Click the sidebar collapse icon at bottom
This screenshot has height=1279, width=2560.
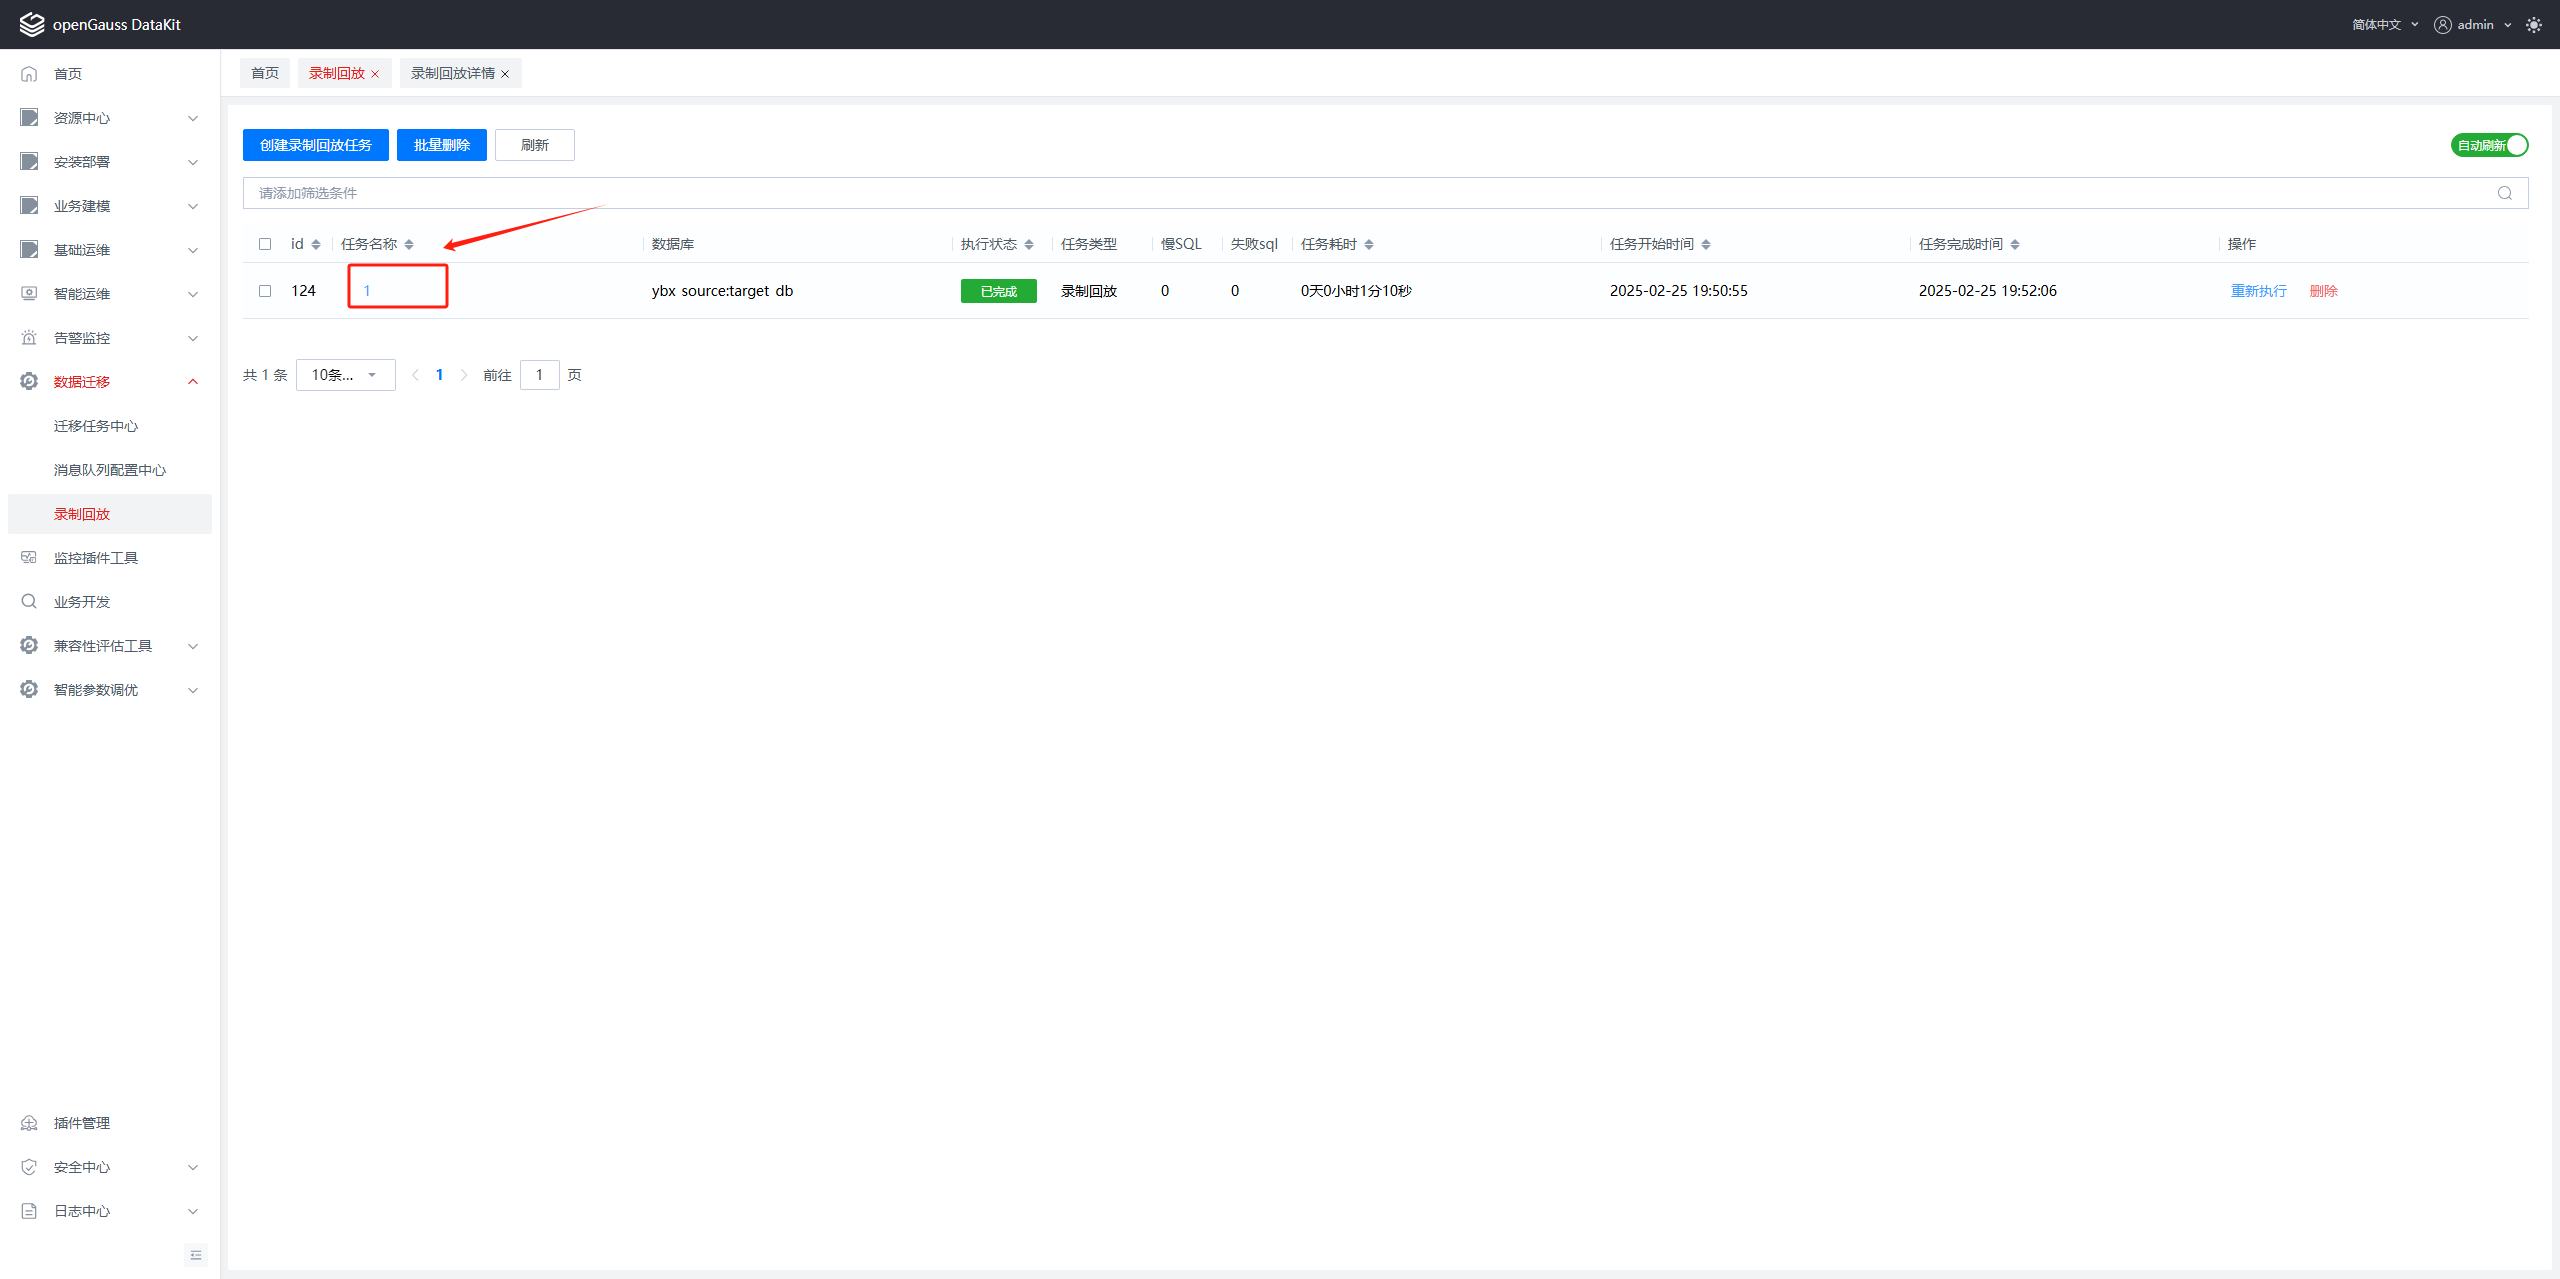point(196,1255)
